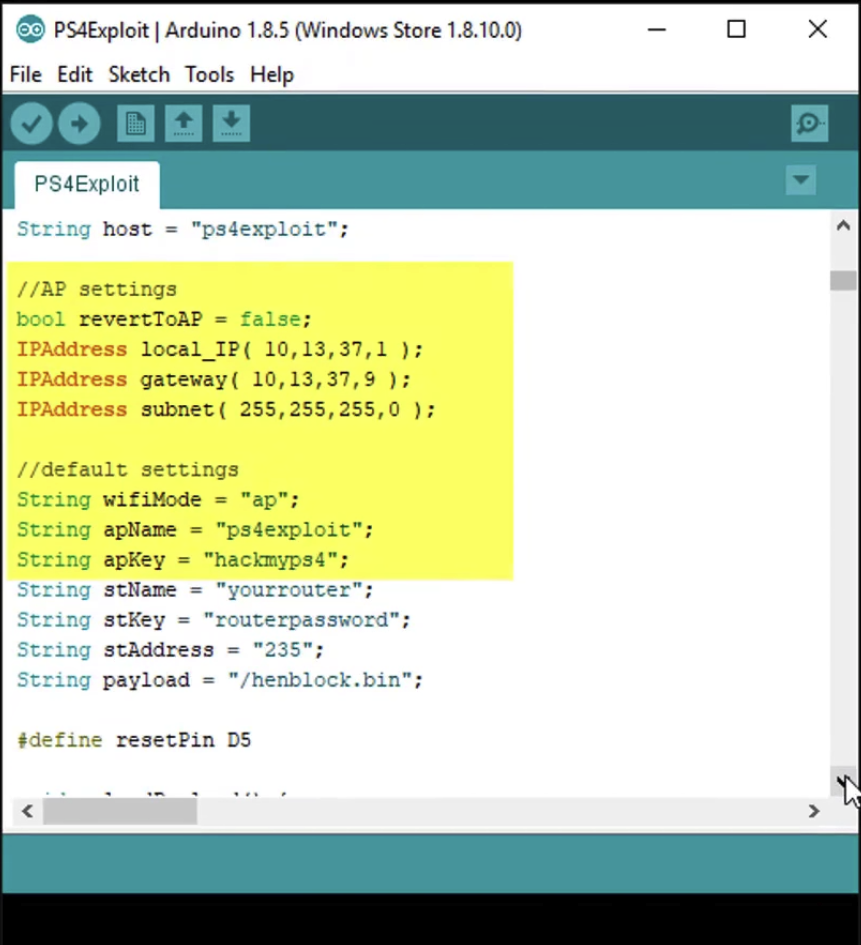Click the String wifiMode = "ap"; line
Image resolution: width=861 pixels, height=945 pixels.
pyautogui.click(x=158, y=500)
